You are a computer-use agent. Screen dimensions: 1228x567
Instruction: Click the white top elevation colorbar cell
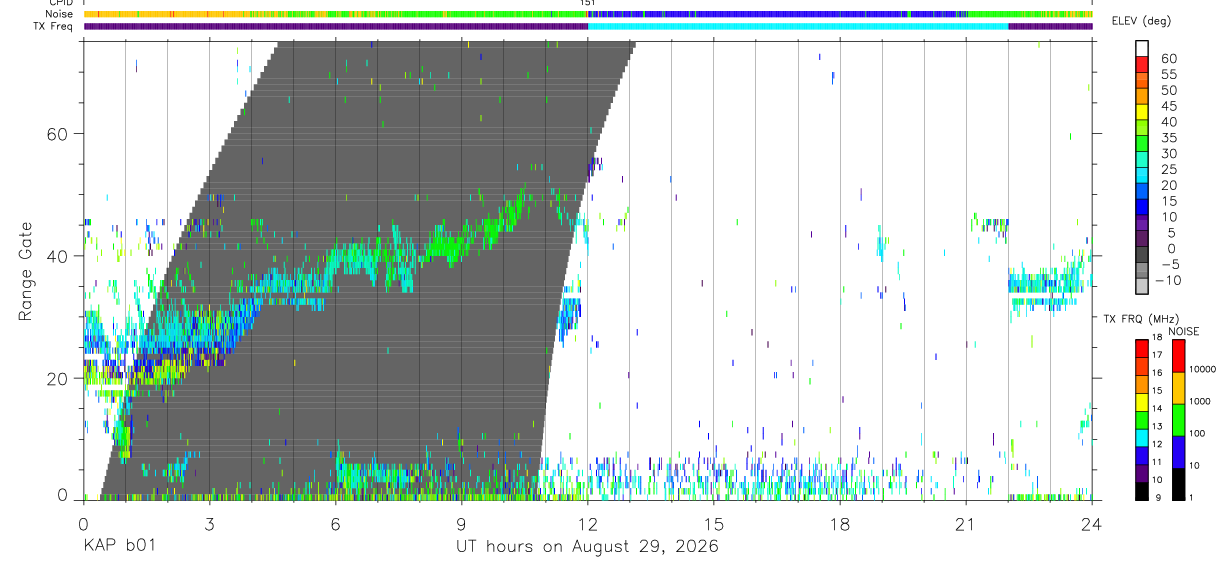click(x=1142, y=49)
